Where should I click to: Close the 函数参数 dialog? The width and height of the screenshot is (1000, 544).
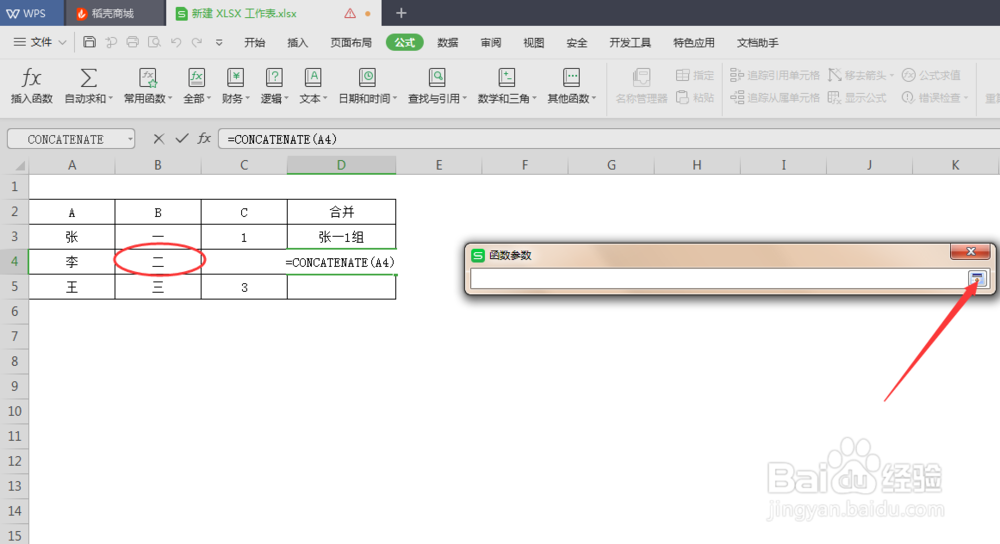click(971, 252)
